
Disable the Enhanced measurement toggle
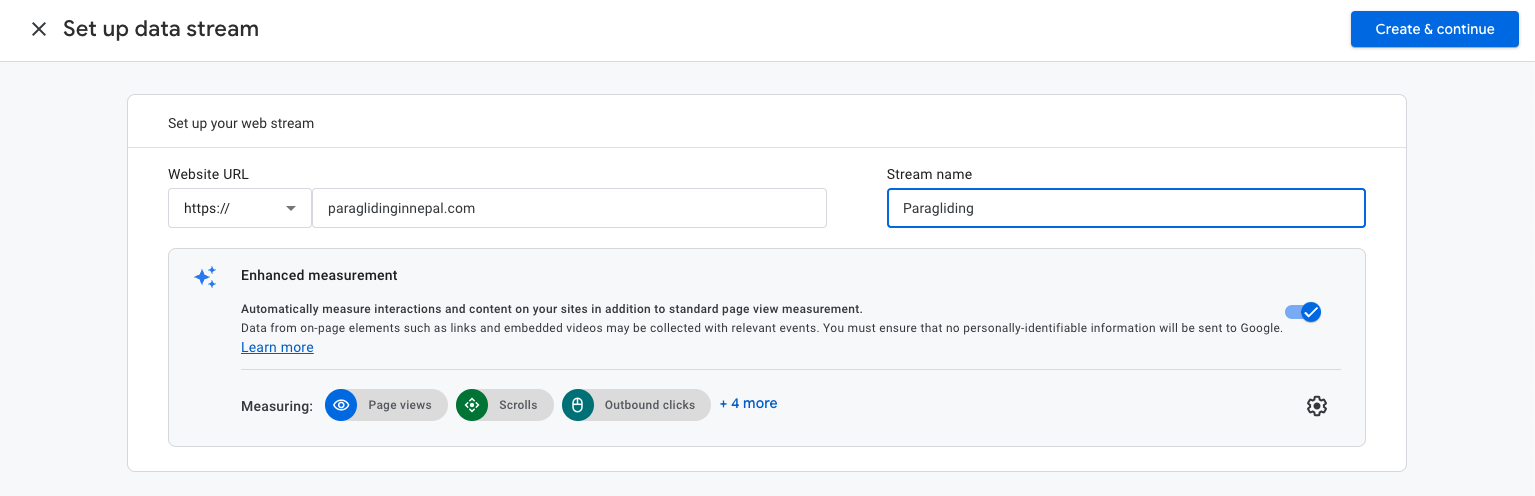click(1303, 312)
